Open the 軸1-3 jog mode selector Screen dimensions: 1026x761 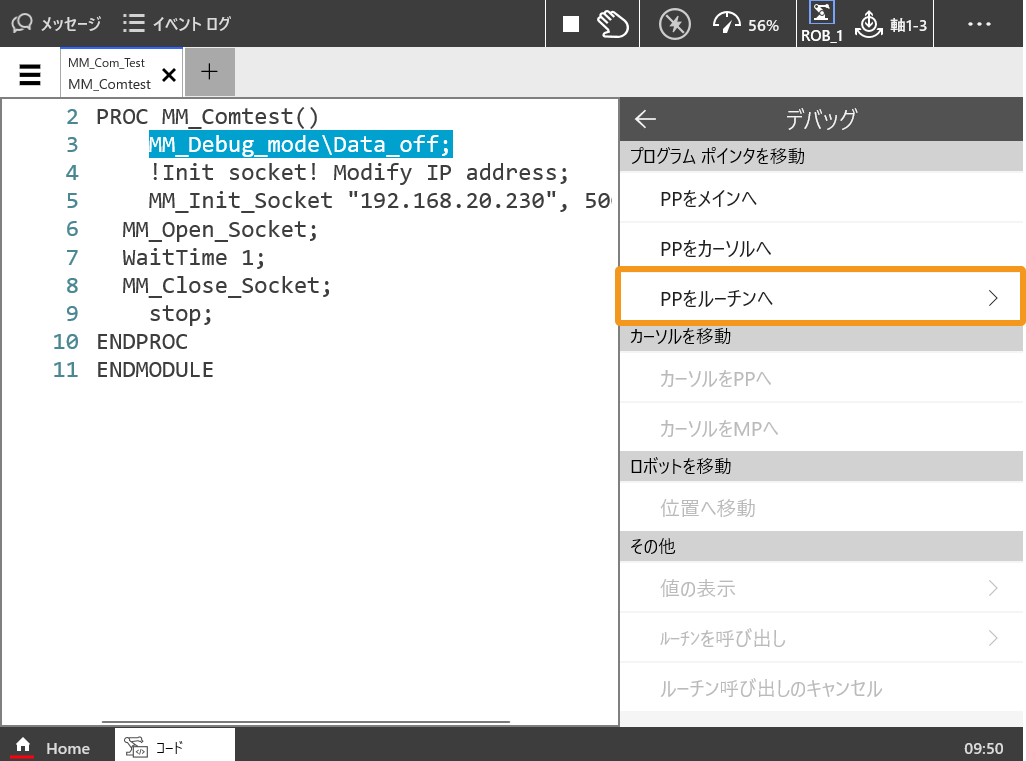(x=891, y=24)
